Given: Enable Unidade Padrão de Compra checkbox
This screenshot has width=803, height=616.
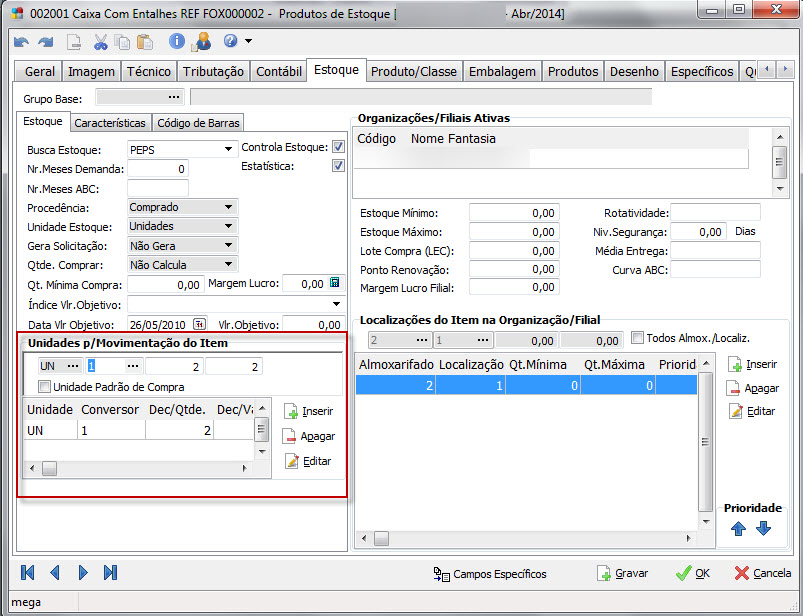Looking at the screenshot, I should click(44, 387).
